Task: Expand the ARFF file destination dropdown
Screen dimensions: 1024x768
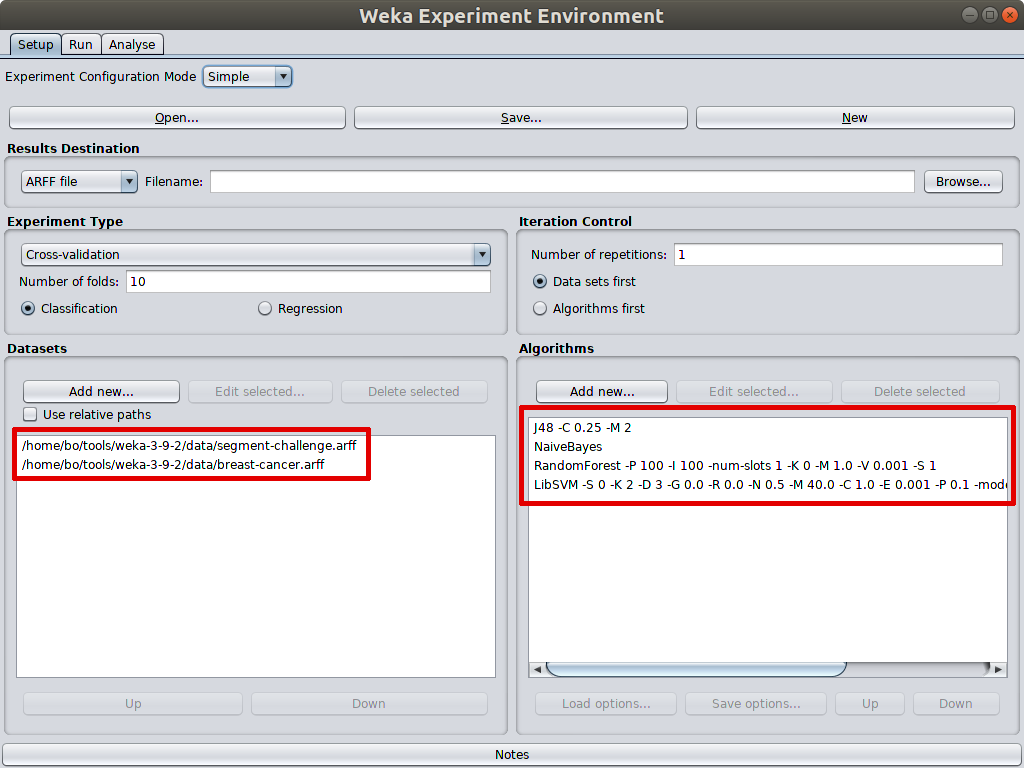Action: point(79,182)
